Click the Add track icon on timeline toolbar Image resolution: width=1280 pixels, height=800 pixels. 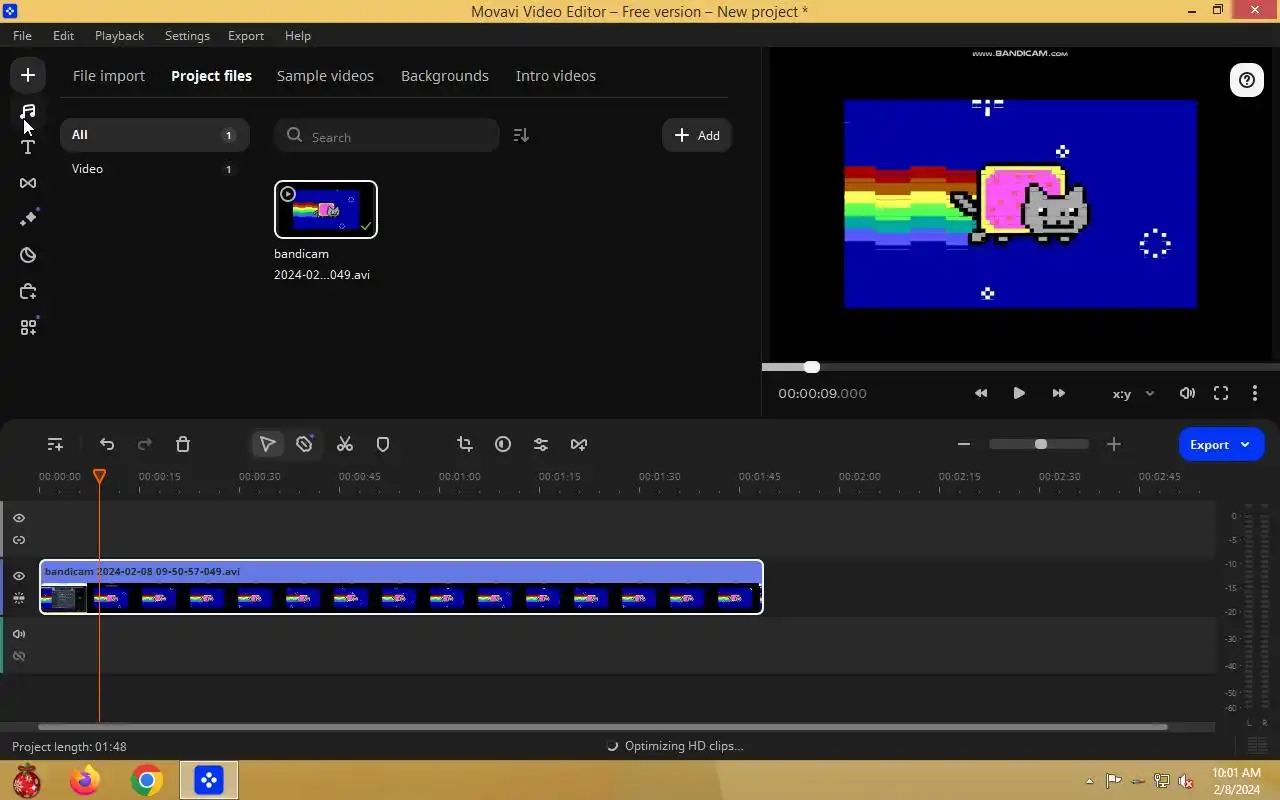click(x=55, y=444)
